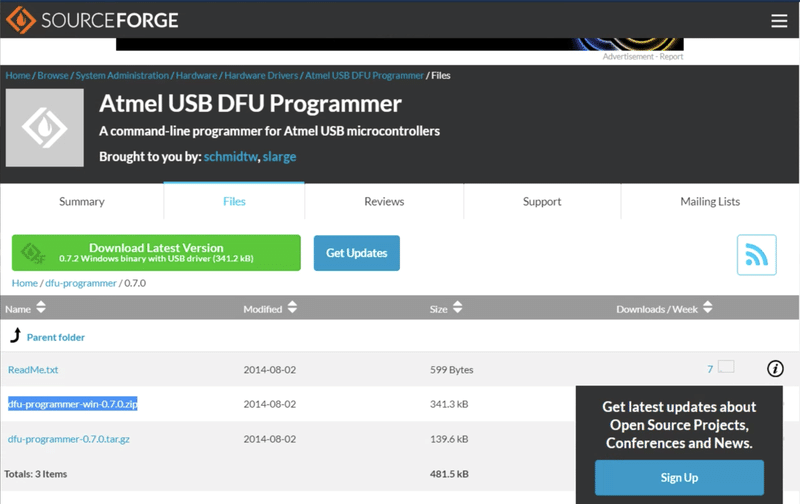Click Browse in the breadcrumb

(53, 75)
